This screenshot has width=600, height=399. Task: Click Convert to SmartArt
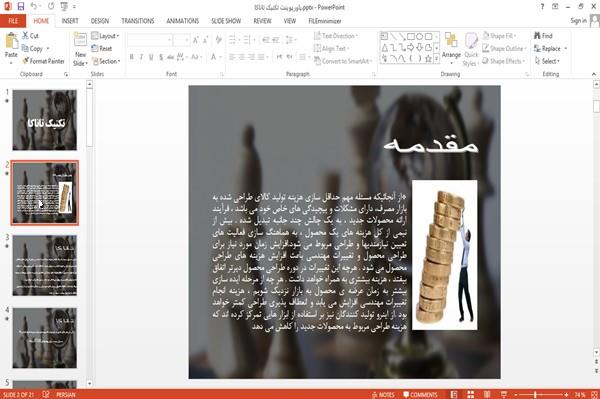point(343,61)
